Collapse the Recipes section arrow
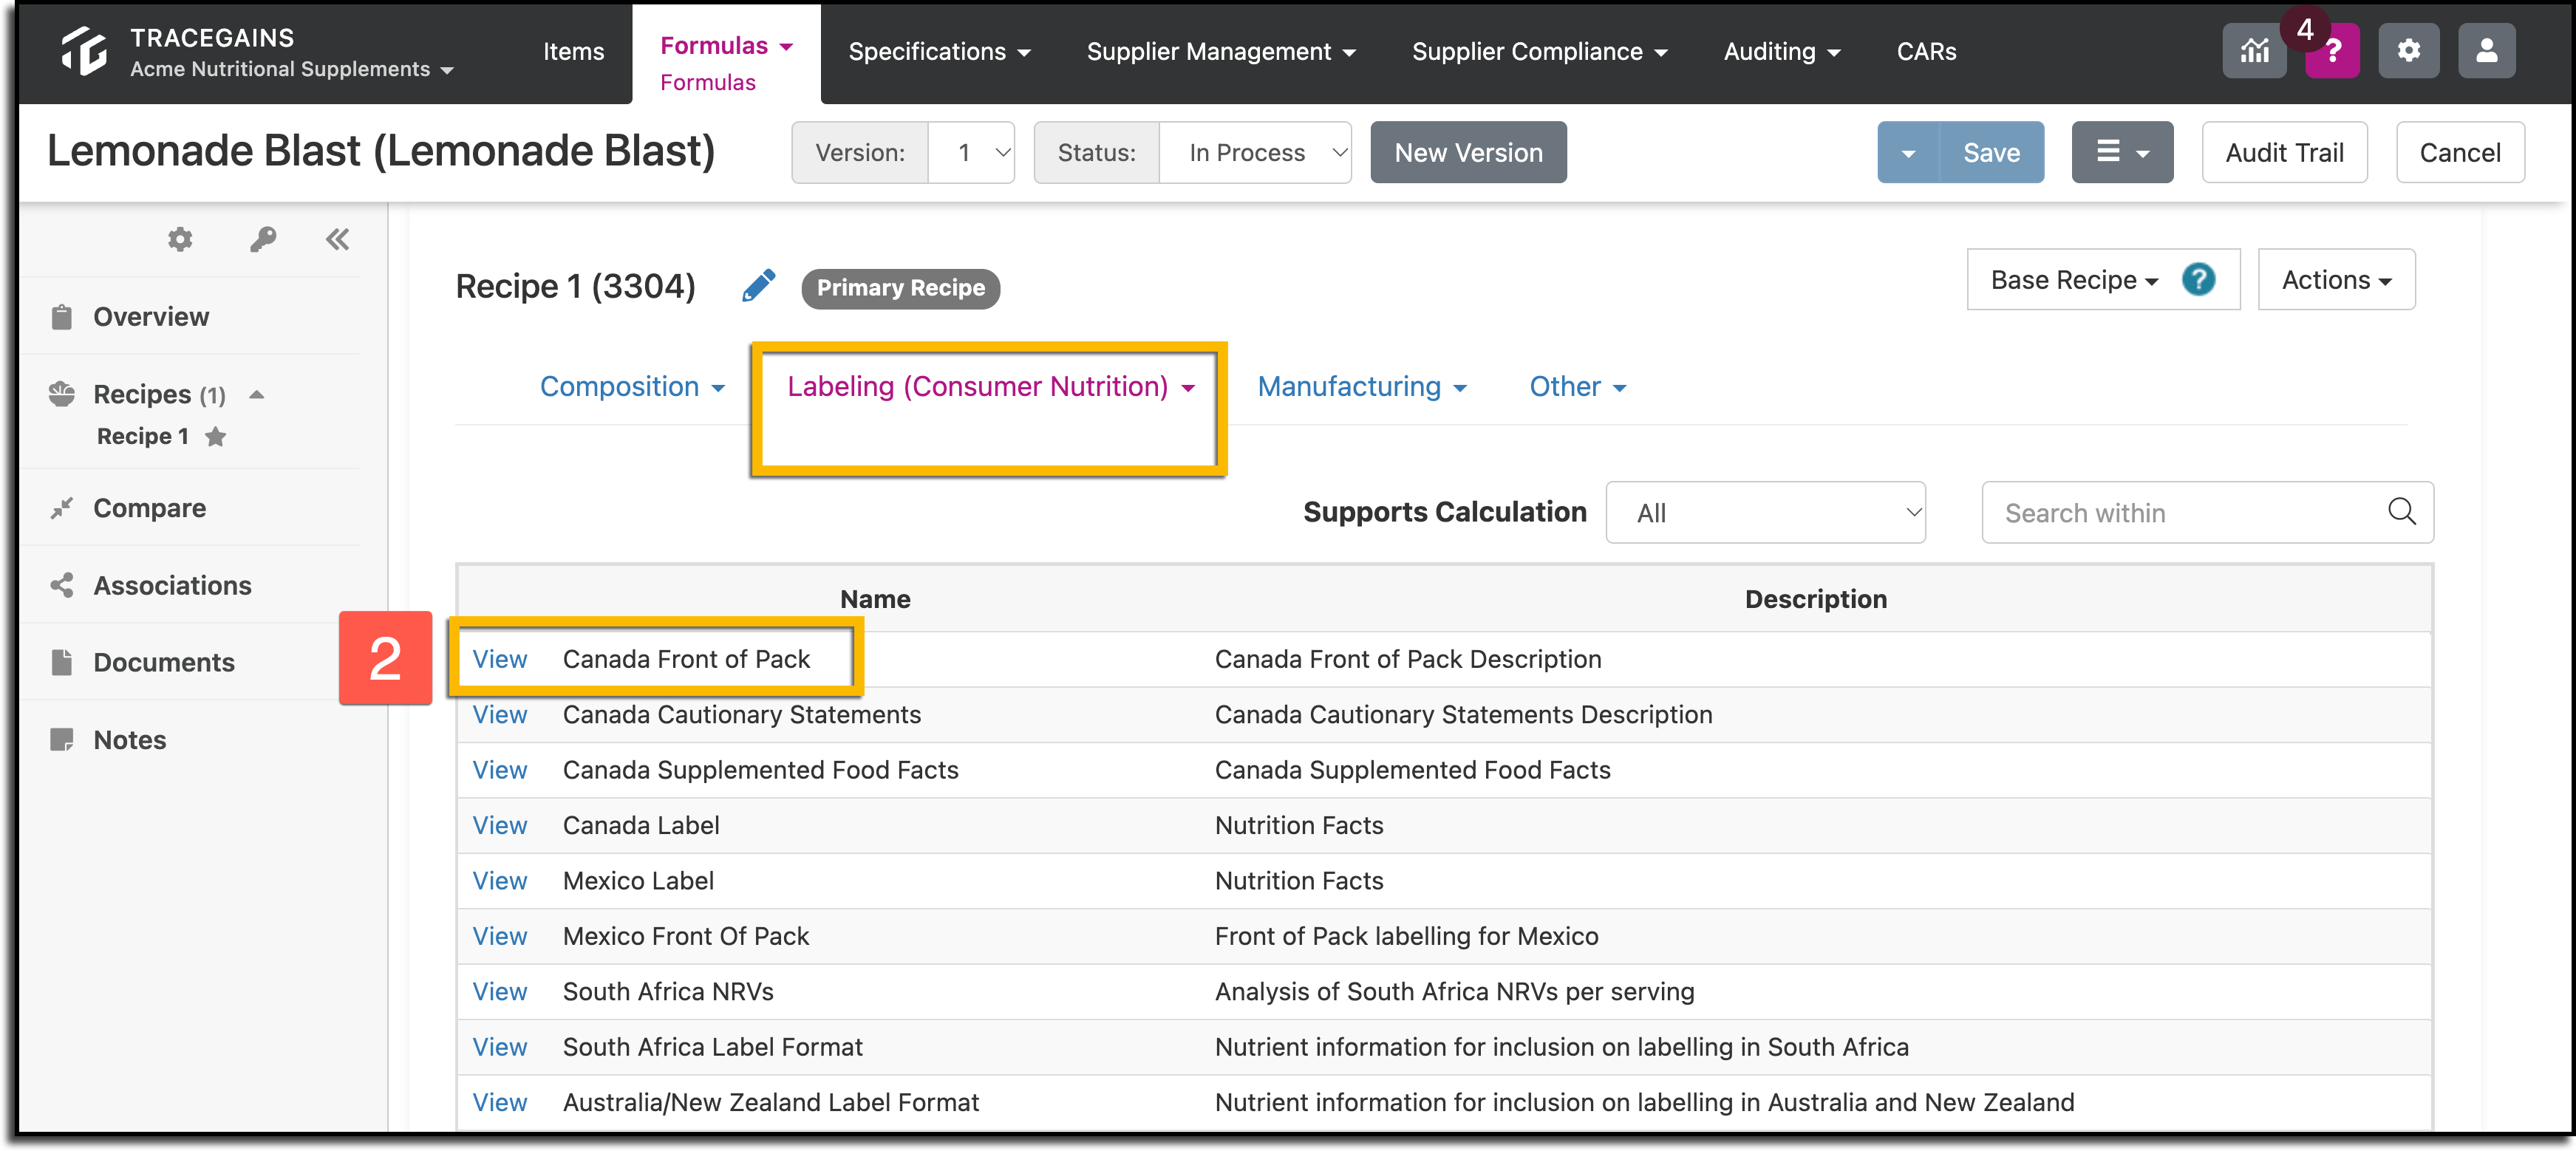This screenshot has height=1151, width=2576. click(257, 394)
